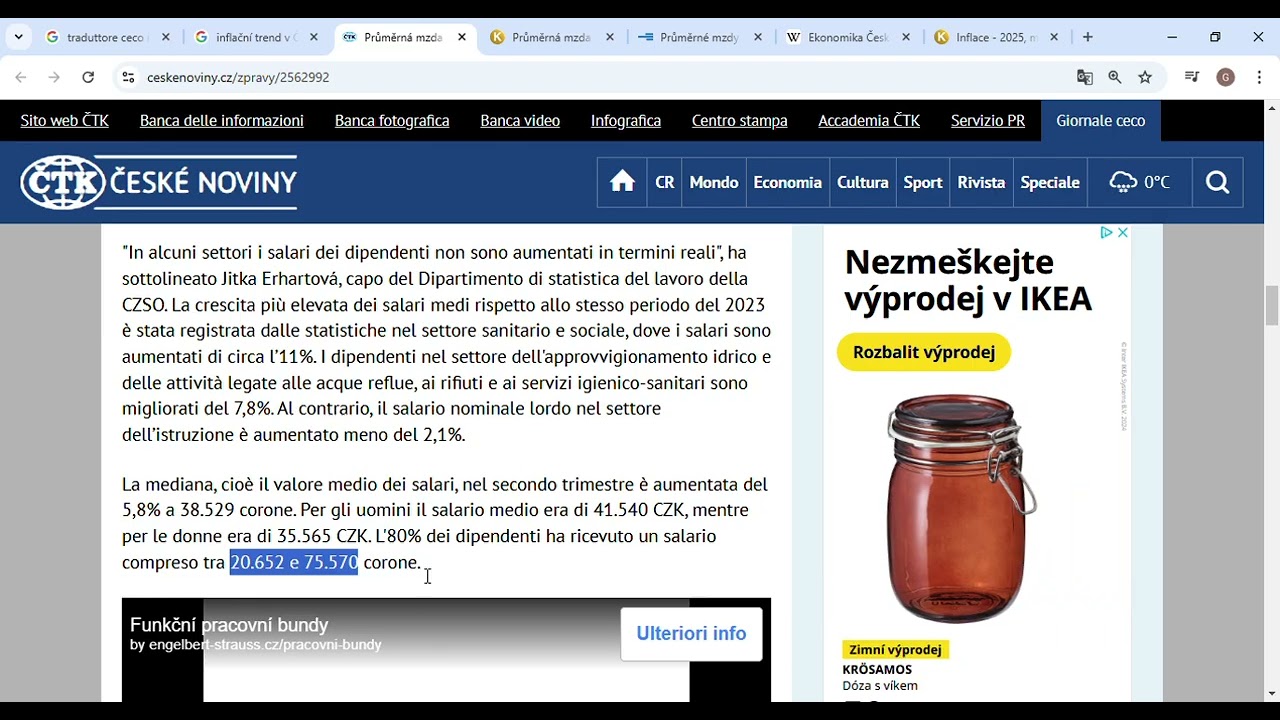Open the 'Cultura' news section
The image size is (1280, 720).
pyautogui.click(x=863, y=182)
